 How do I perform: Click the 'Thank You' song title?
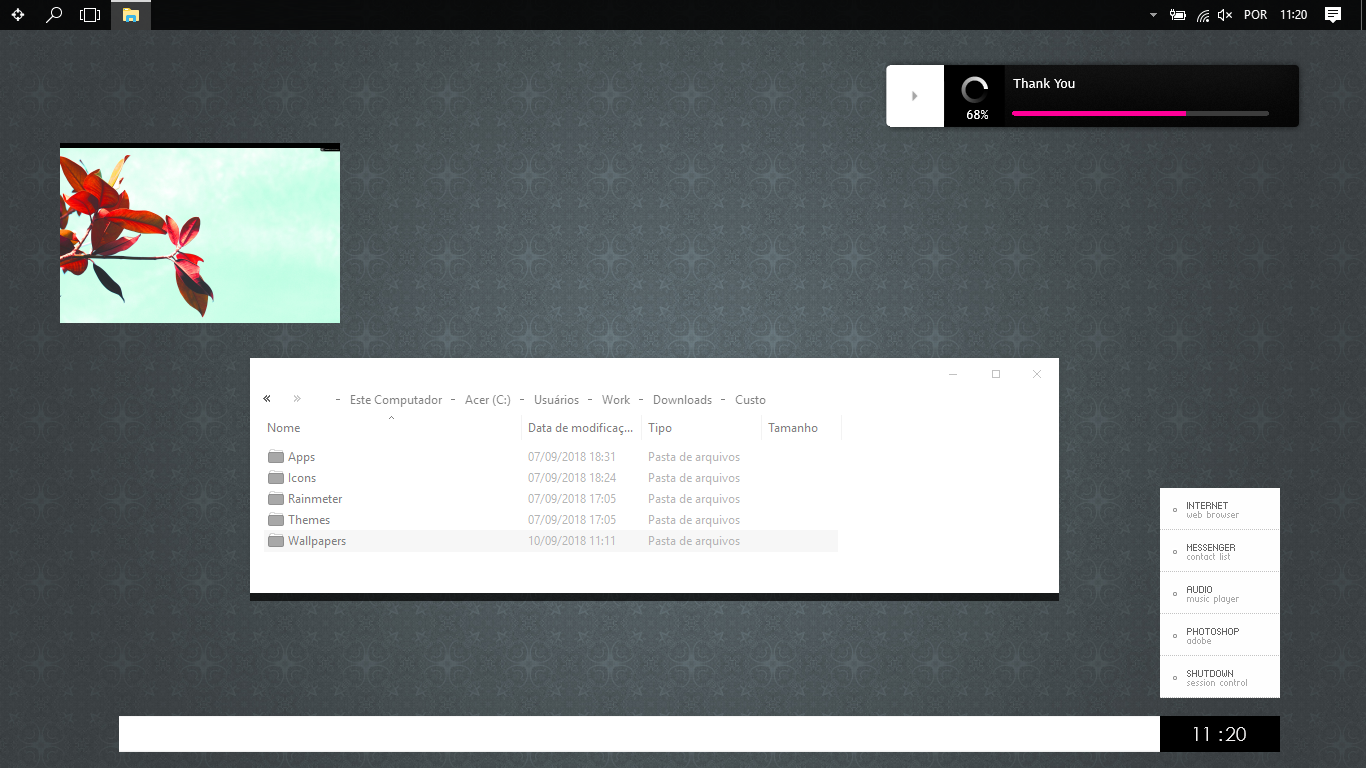[1044, 84]
